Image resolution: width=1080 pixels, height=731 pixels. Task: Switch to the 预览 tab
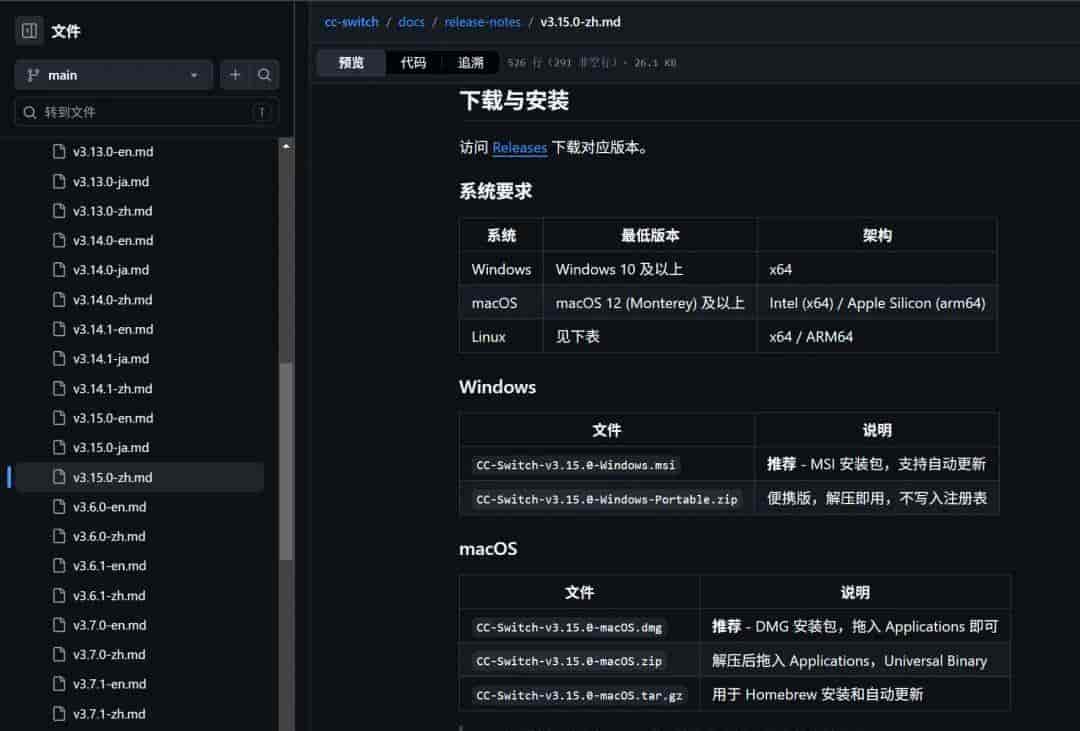pyautogui.click(x=351, y=63)
